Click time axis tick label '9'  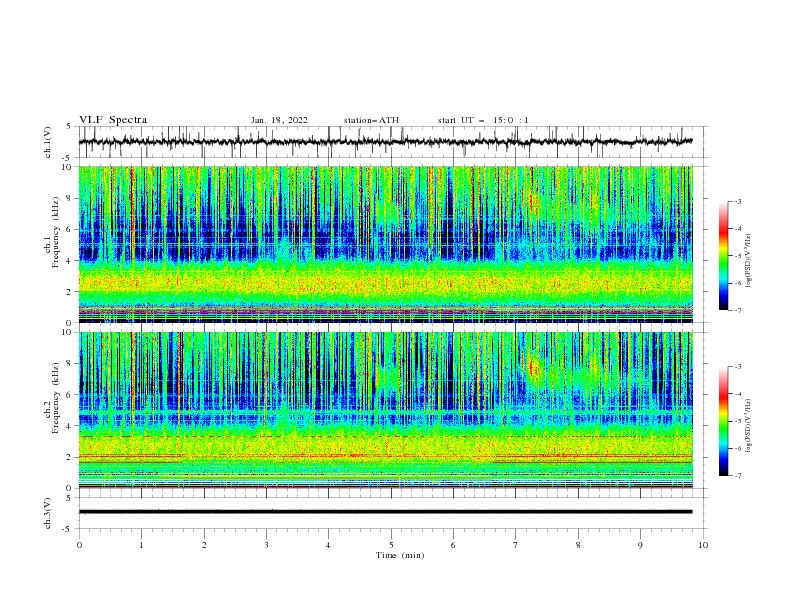coord(640,545)
